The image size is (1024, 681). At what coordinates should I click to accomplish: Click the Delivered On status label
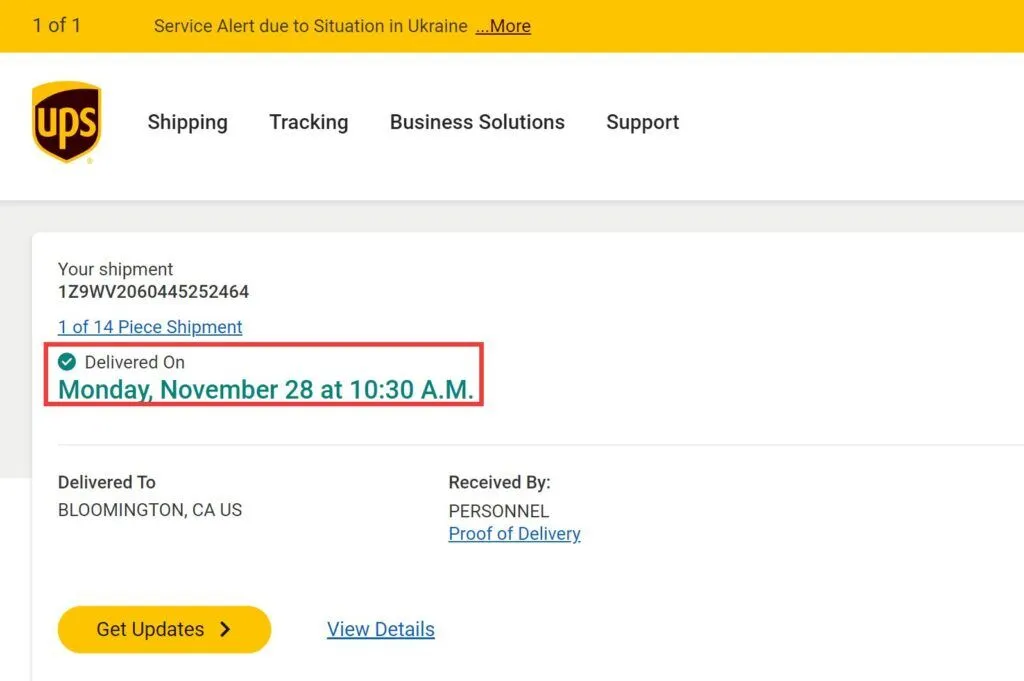pos(134,362)
